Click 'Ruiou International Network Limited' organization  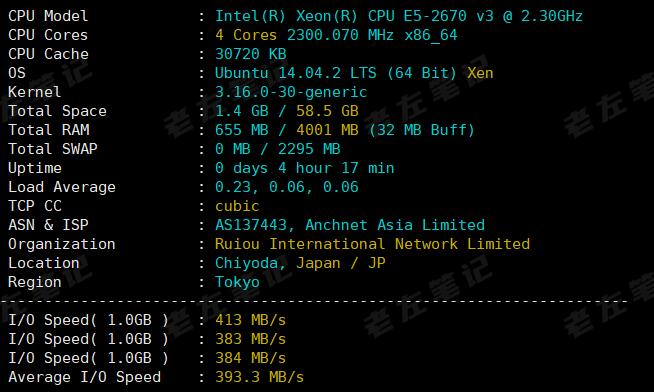click(x=372, y=244)
